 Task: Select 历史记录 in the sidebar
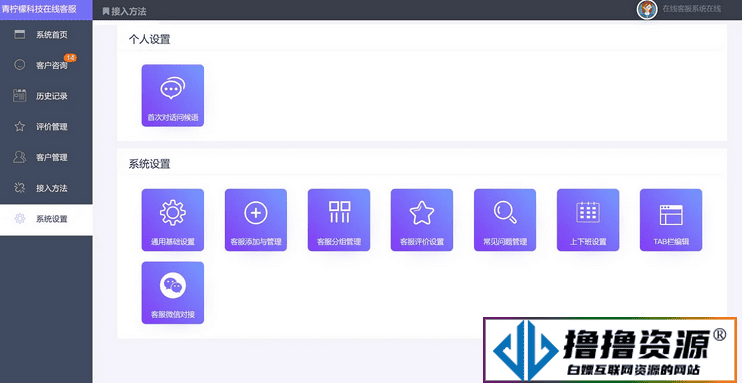[x=46, y=96]
